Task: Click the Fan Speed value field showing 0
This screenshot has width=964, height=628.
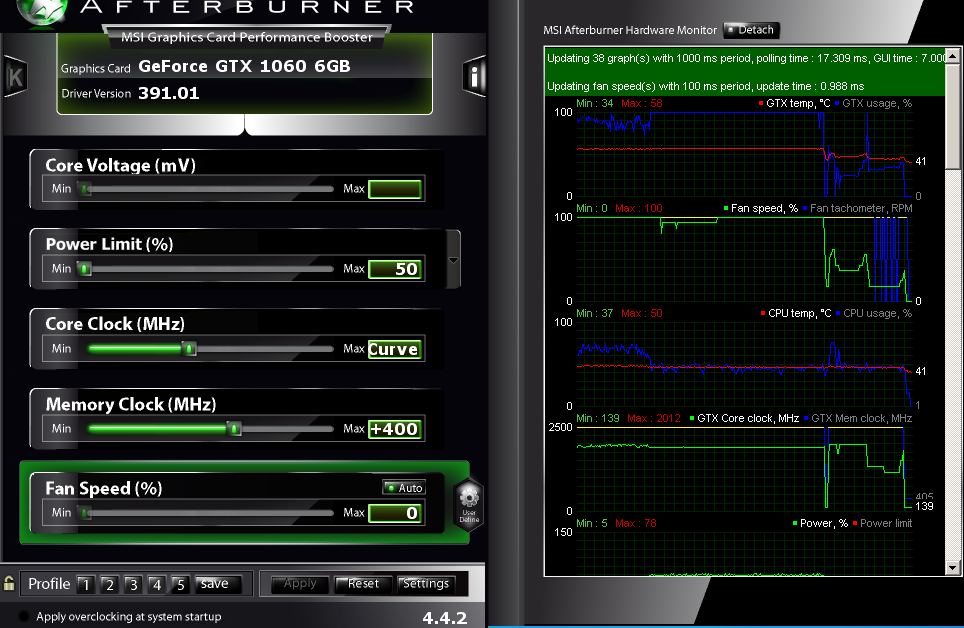Action: (395, 512)
